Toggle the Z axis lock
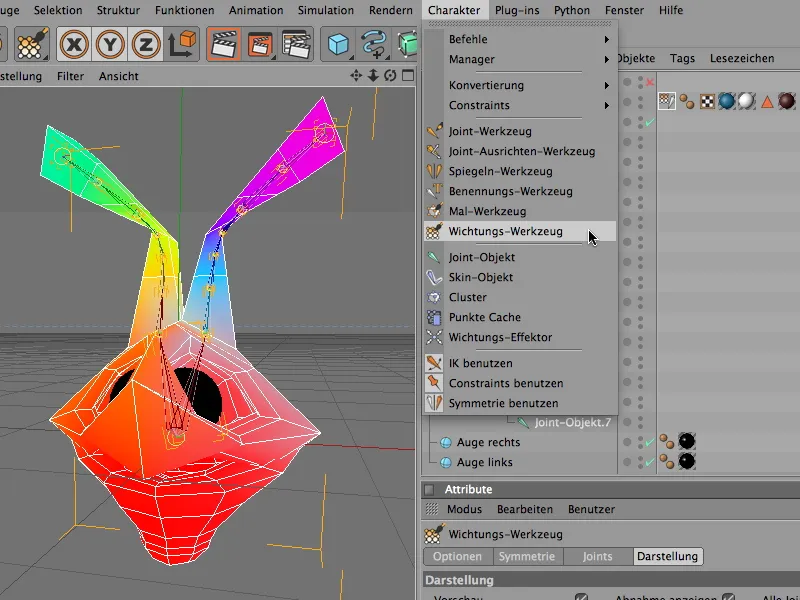Viewport: 800px width, 600px height. point(145,44)
